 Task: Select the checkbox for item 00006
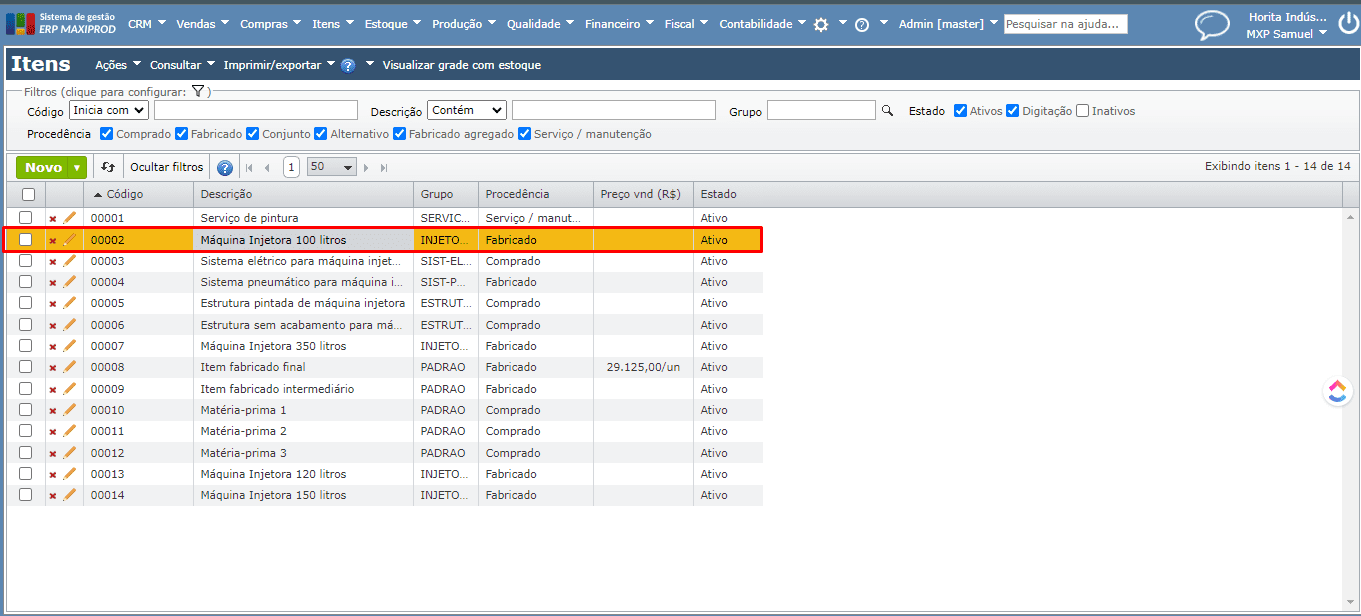25,325
